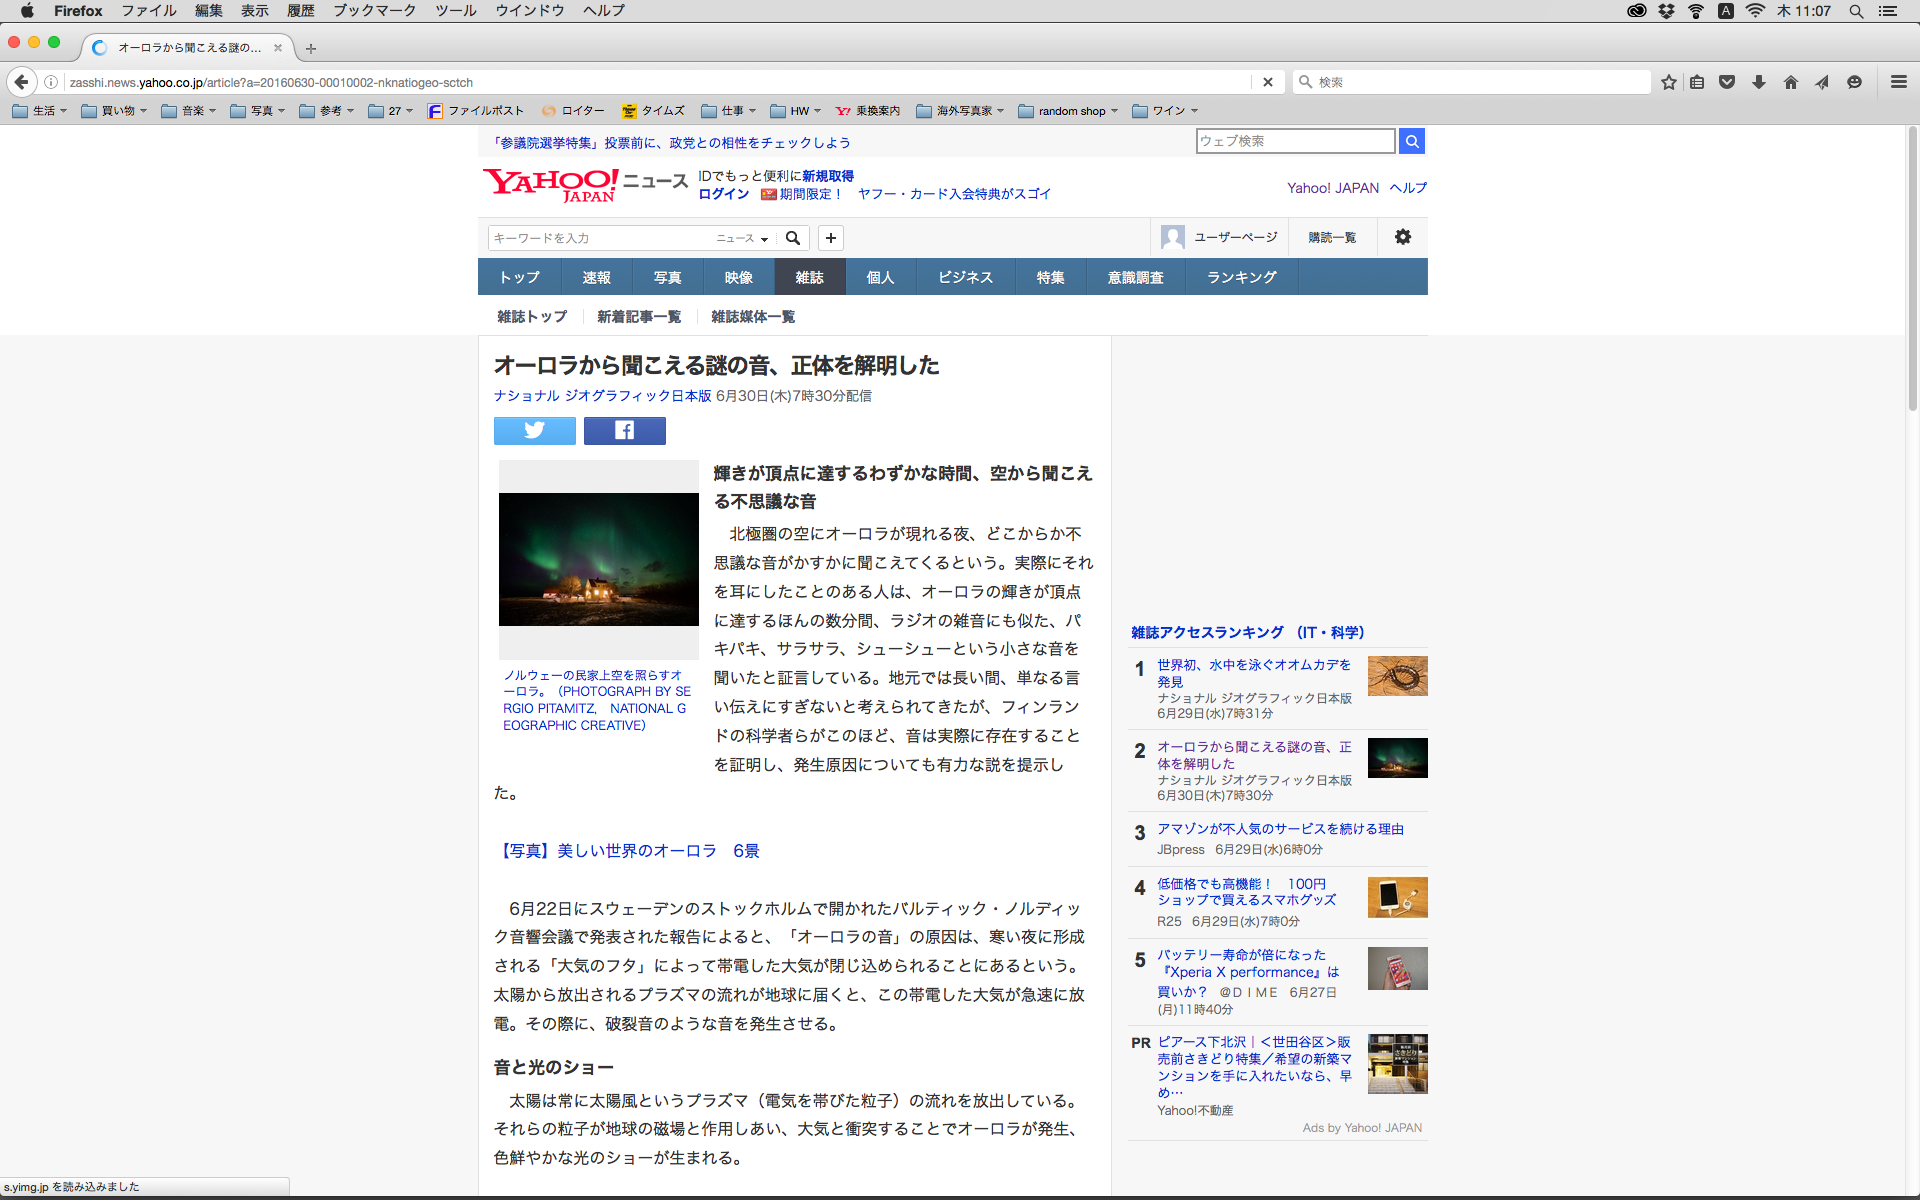Open the Firefox hamburger menu

point(1898,82)
